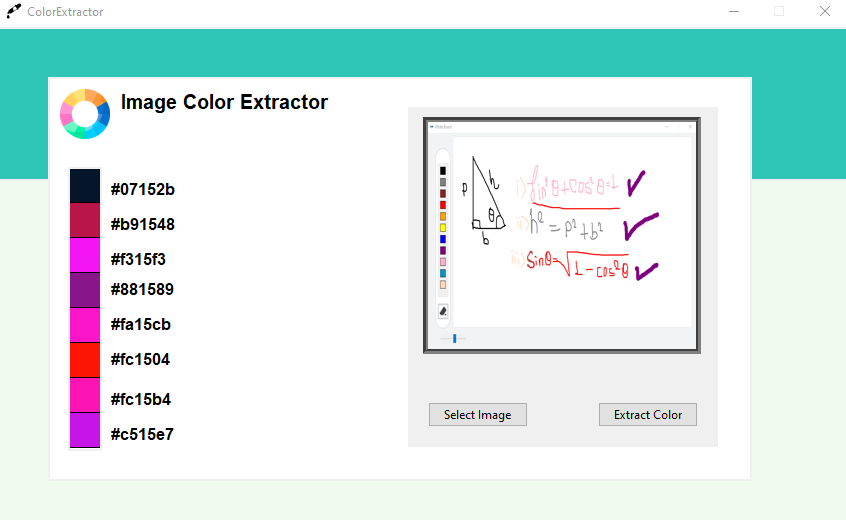846x520 pixels.
Task: Select the red #fc1504 swatch
Action: click(x=85, y=360)
